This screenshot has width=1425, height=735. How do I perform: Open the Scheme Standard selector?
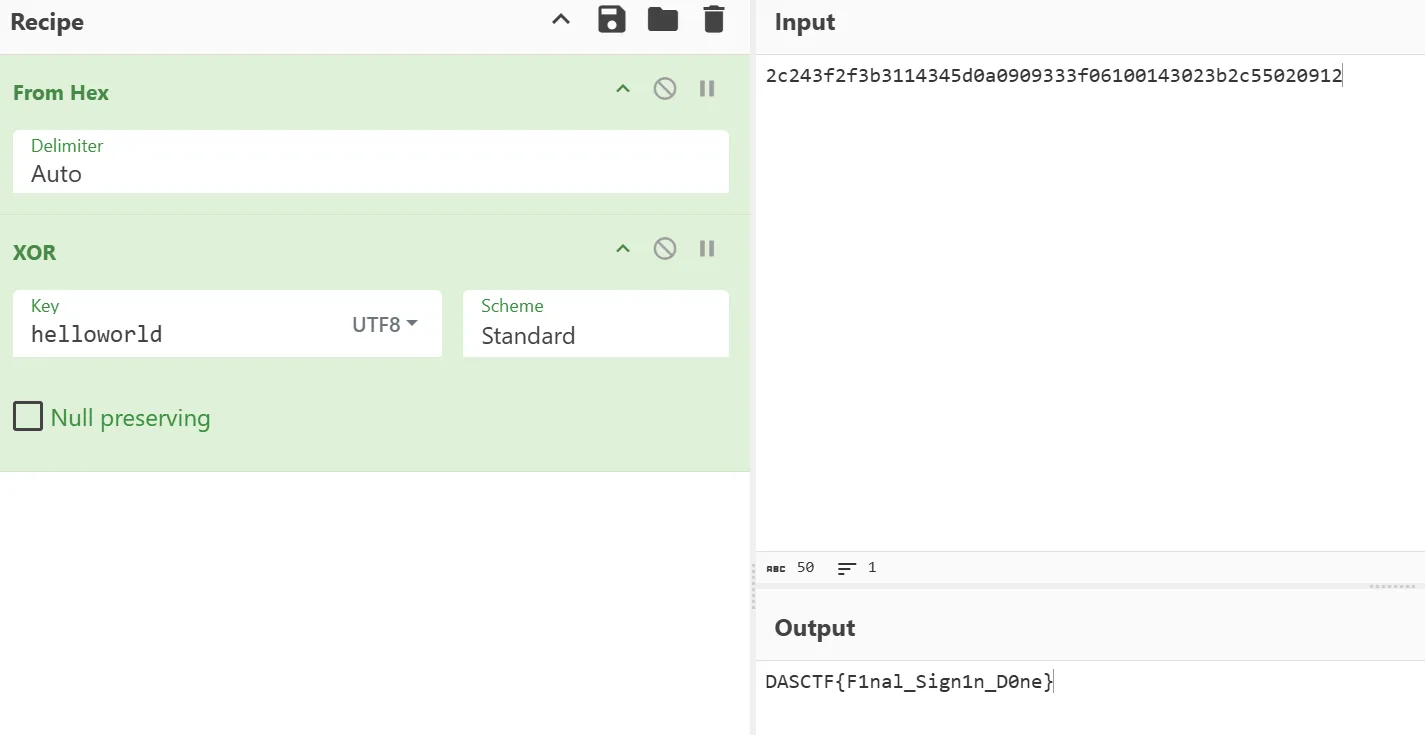click(x=595, y=335)
